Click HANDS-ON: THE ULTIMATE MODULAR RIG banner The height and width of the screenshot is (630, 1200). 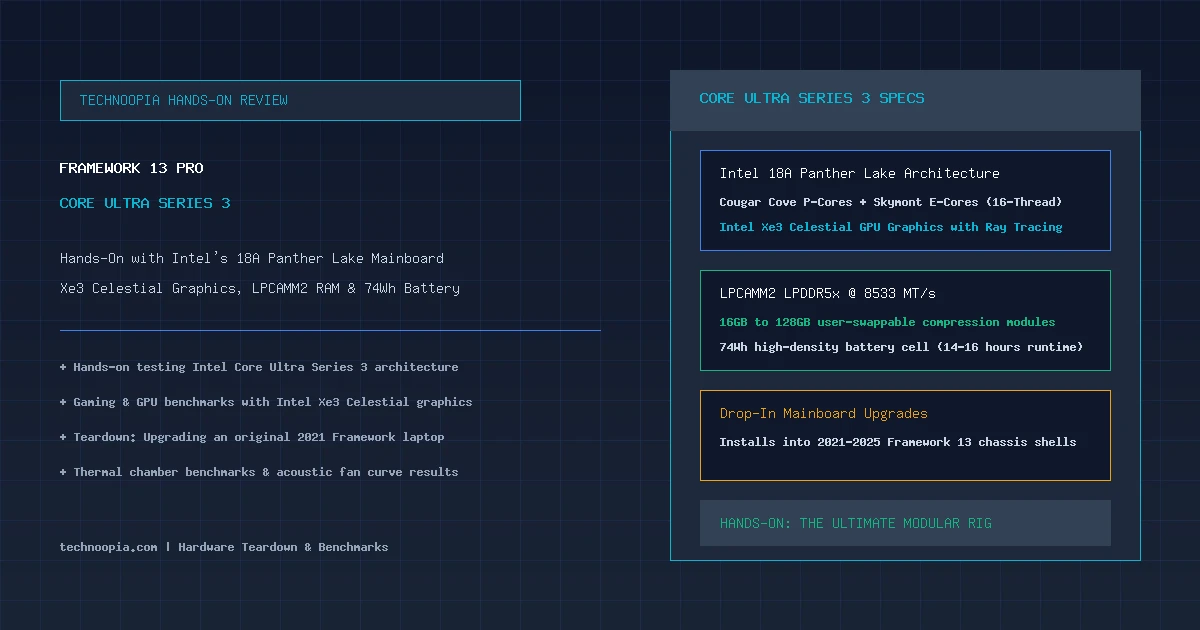pos(905,523)
